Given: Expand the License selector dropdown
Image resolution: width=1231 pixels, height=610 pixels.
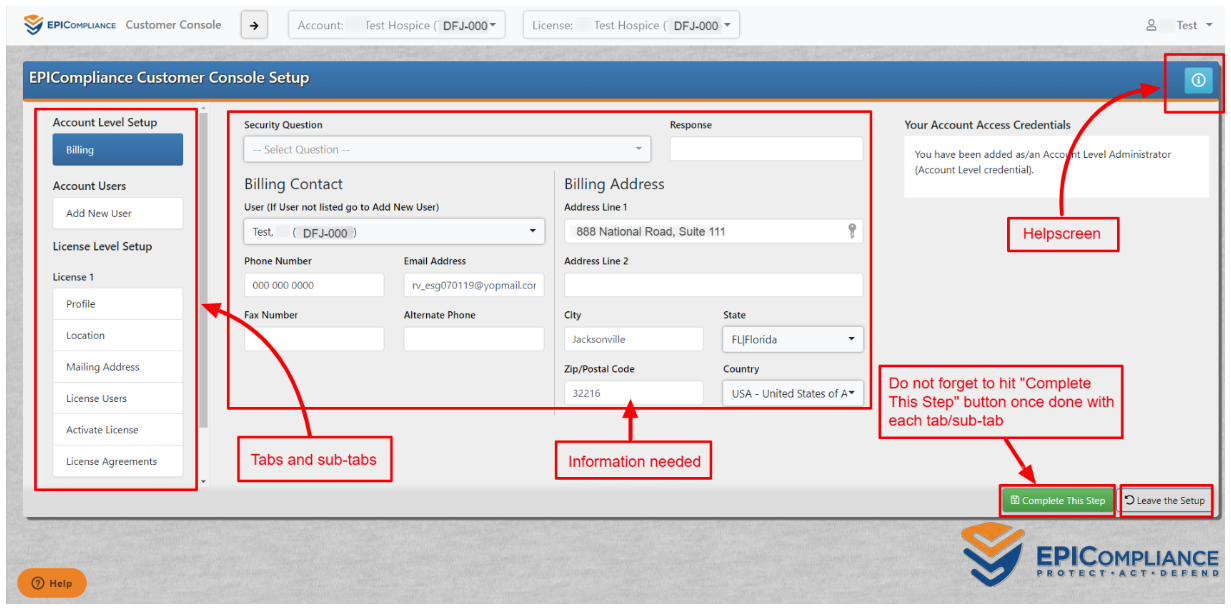Looking at the screenshot, I should (x=632, y=26).
